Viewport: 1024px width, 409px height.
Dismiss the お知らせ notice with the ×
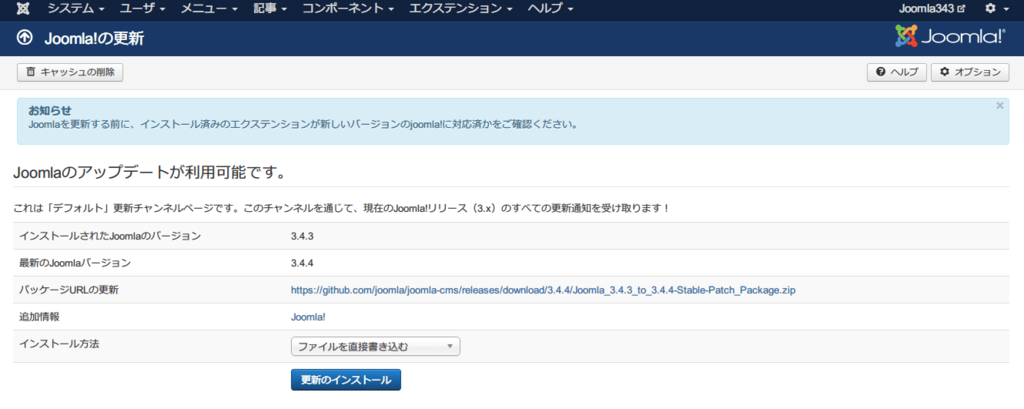1000,106
